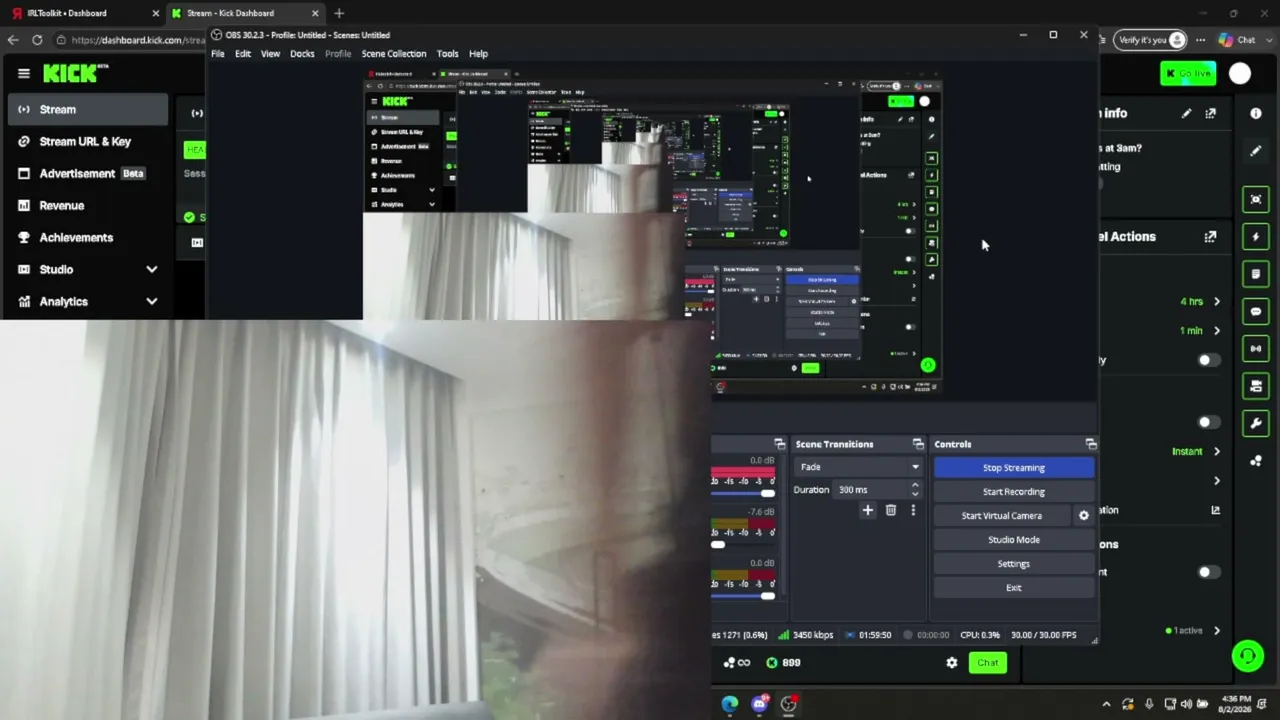
Task: Close the IRLToolkit Dashboard tab
Action: tap(155, 13)
